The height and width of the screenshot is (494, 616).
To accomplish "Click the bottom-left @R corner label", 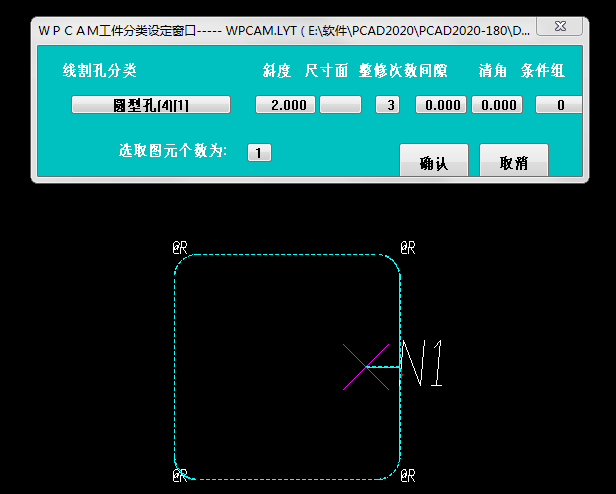I will click(x=180, y=476).
